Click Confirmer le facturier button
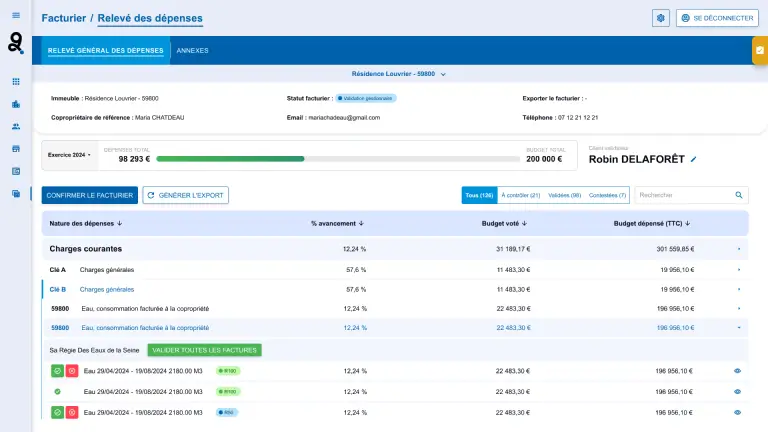 pos(90,195)
